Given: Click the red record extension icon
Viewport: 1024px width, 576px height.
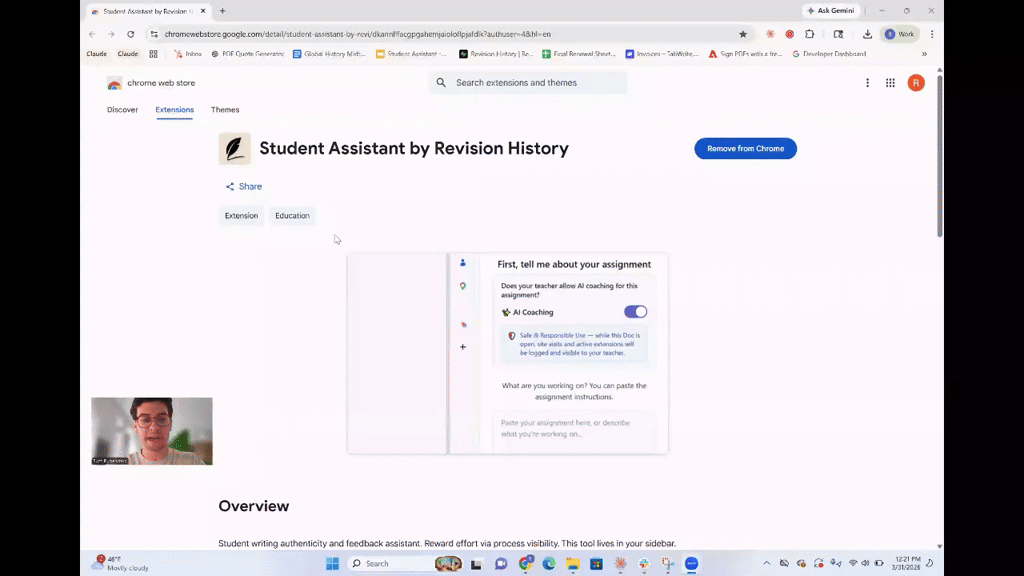Looking at the screenshot, I should (x=790, y=34).
